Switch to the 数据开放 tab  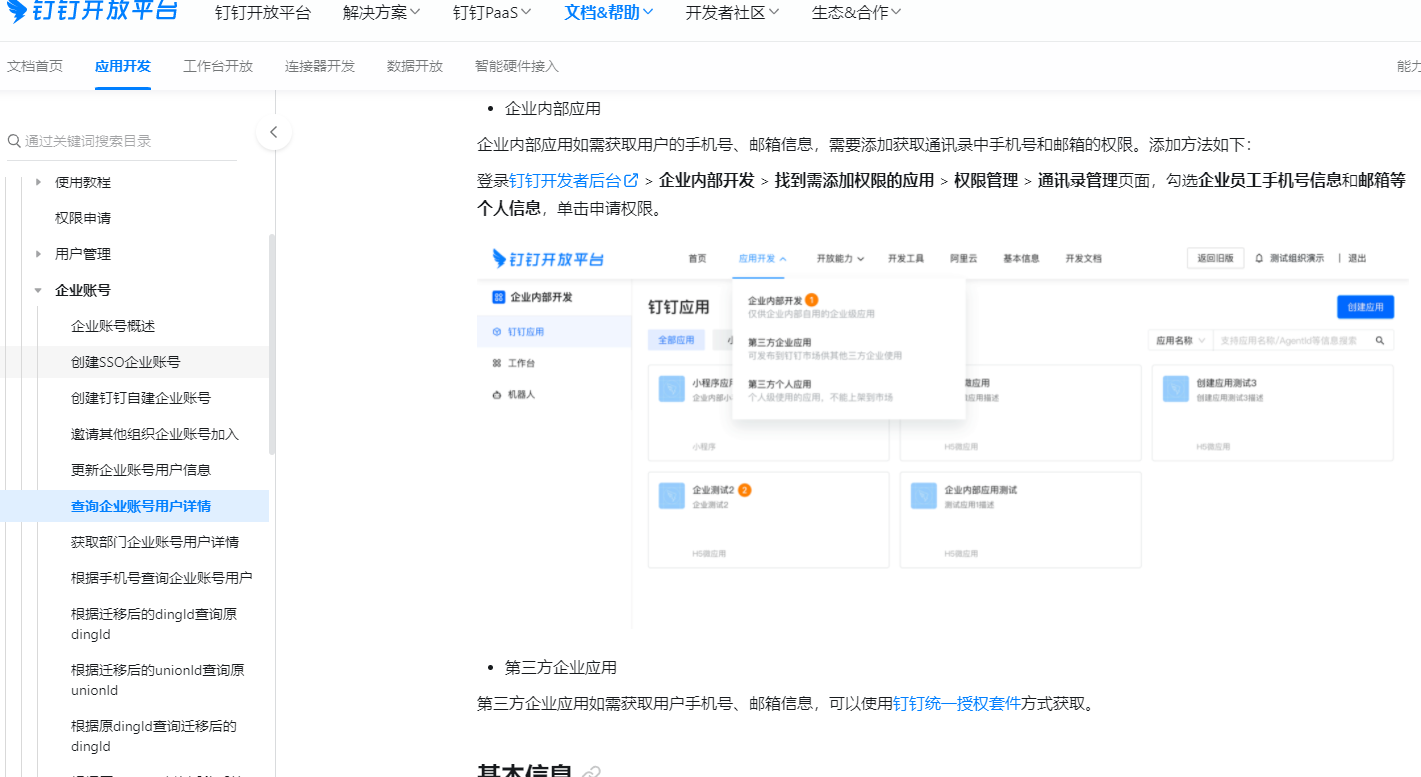point(415,66)
